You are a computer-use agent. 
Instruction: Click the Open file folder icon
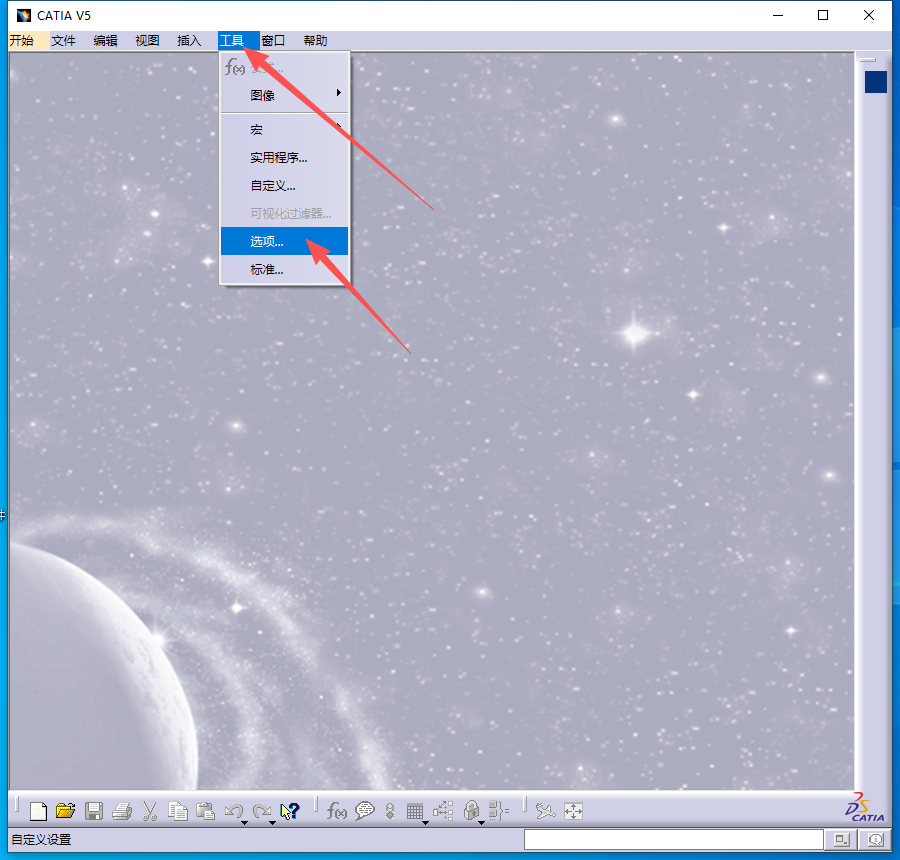tap(66, 811)
